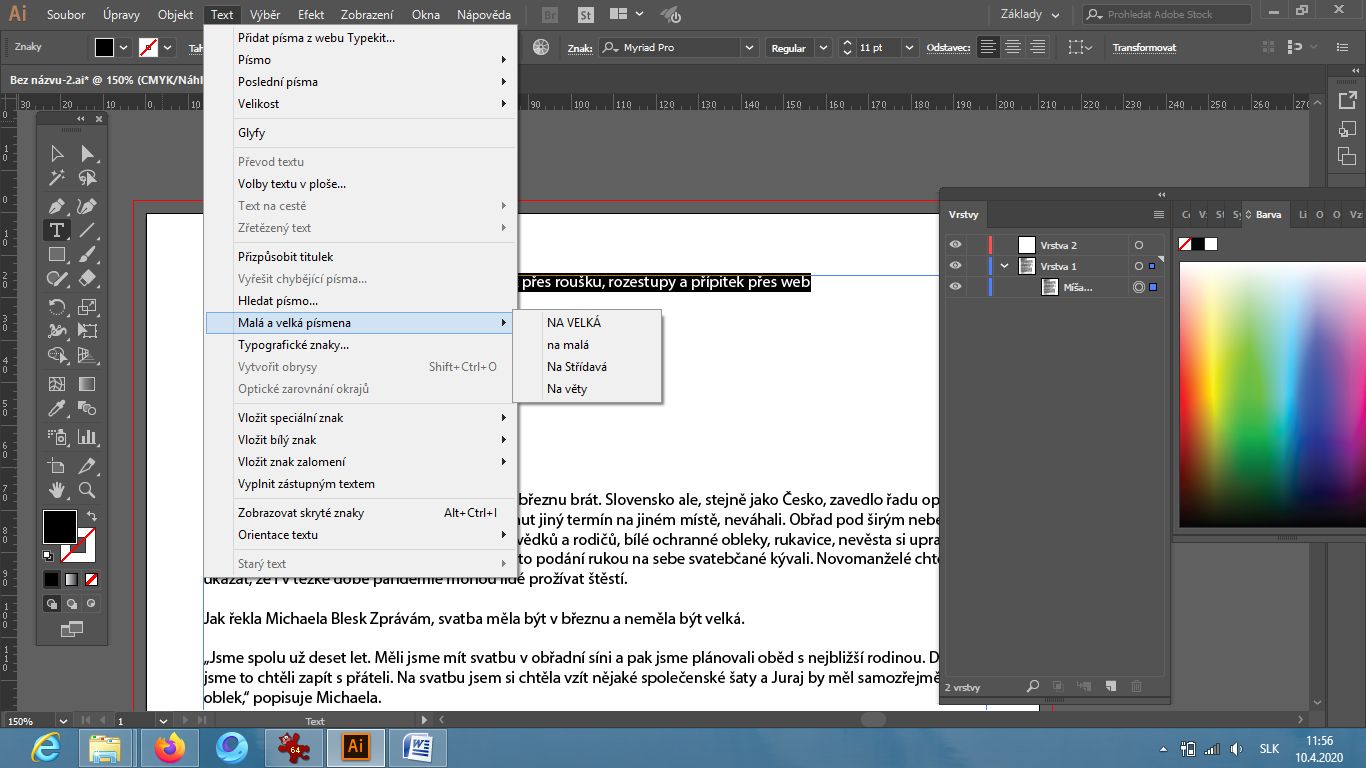This screenshot has width=1366, height=768.
Task: Align paragraph text to center
Action: pos(1013,48)
